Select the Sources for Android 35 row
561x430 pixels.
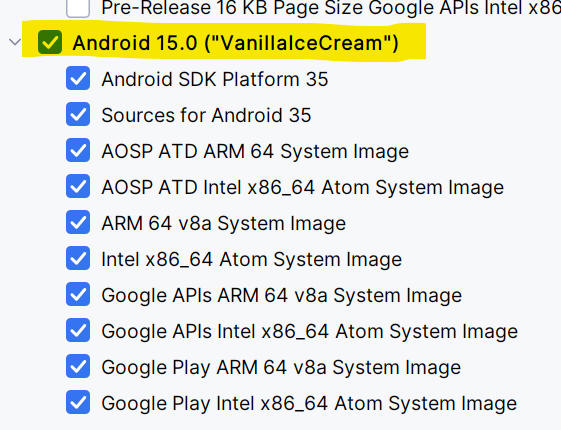(206, 115)
